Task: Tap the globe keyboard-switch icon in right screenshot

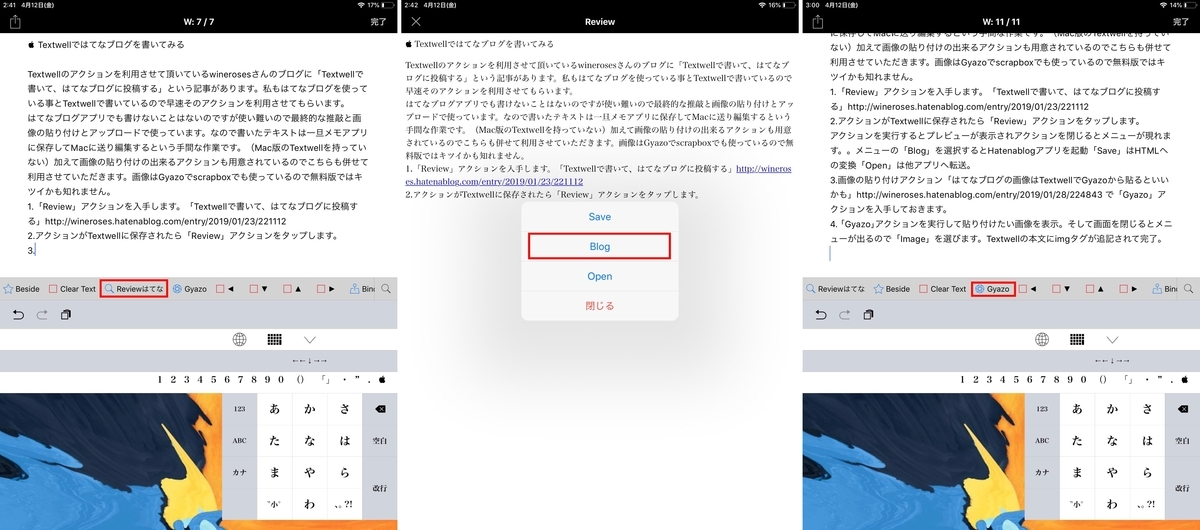Action: 1041,340
